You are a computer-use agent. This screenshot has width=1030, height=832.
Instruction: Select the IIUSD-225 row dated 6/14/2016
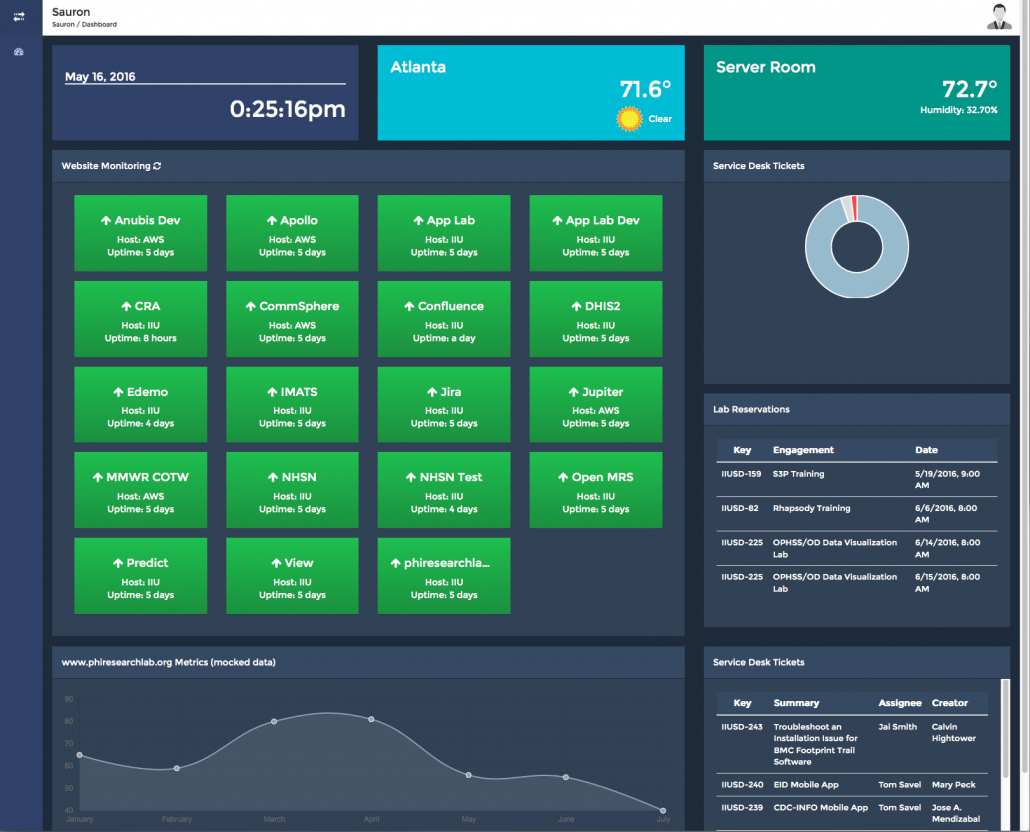(857, 548)
